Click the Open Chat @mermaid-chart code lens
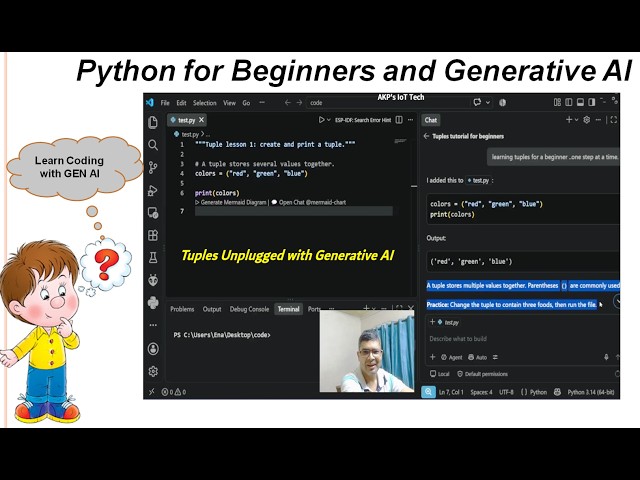640x480 pixels. pyautogui.click(x=309, y=202)
